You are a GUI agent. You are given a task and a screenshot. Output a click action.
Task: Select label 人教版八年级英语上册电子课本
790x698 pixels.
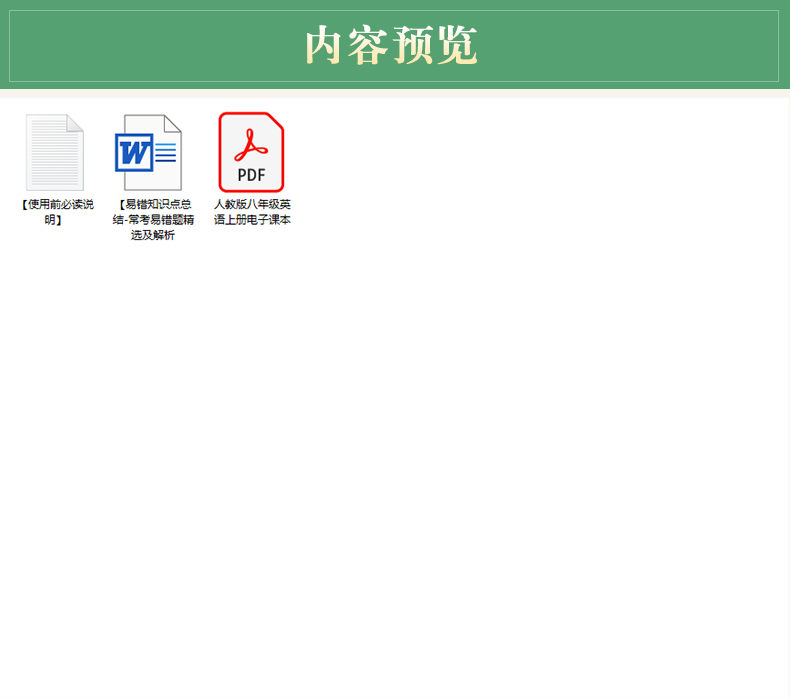point(252,212)
